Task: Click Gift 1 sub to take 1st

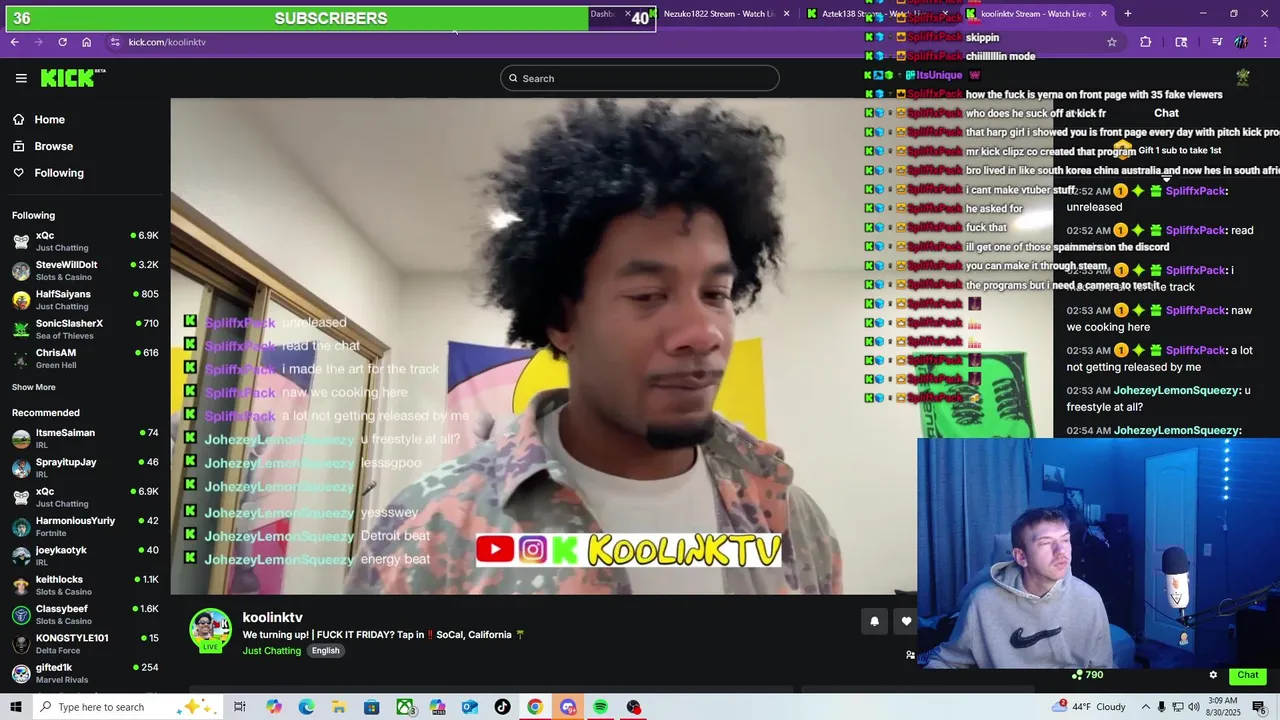Action: pyautogui.click(x=1179, y=150)
